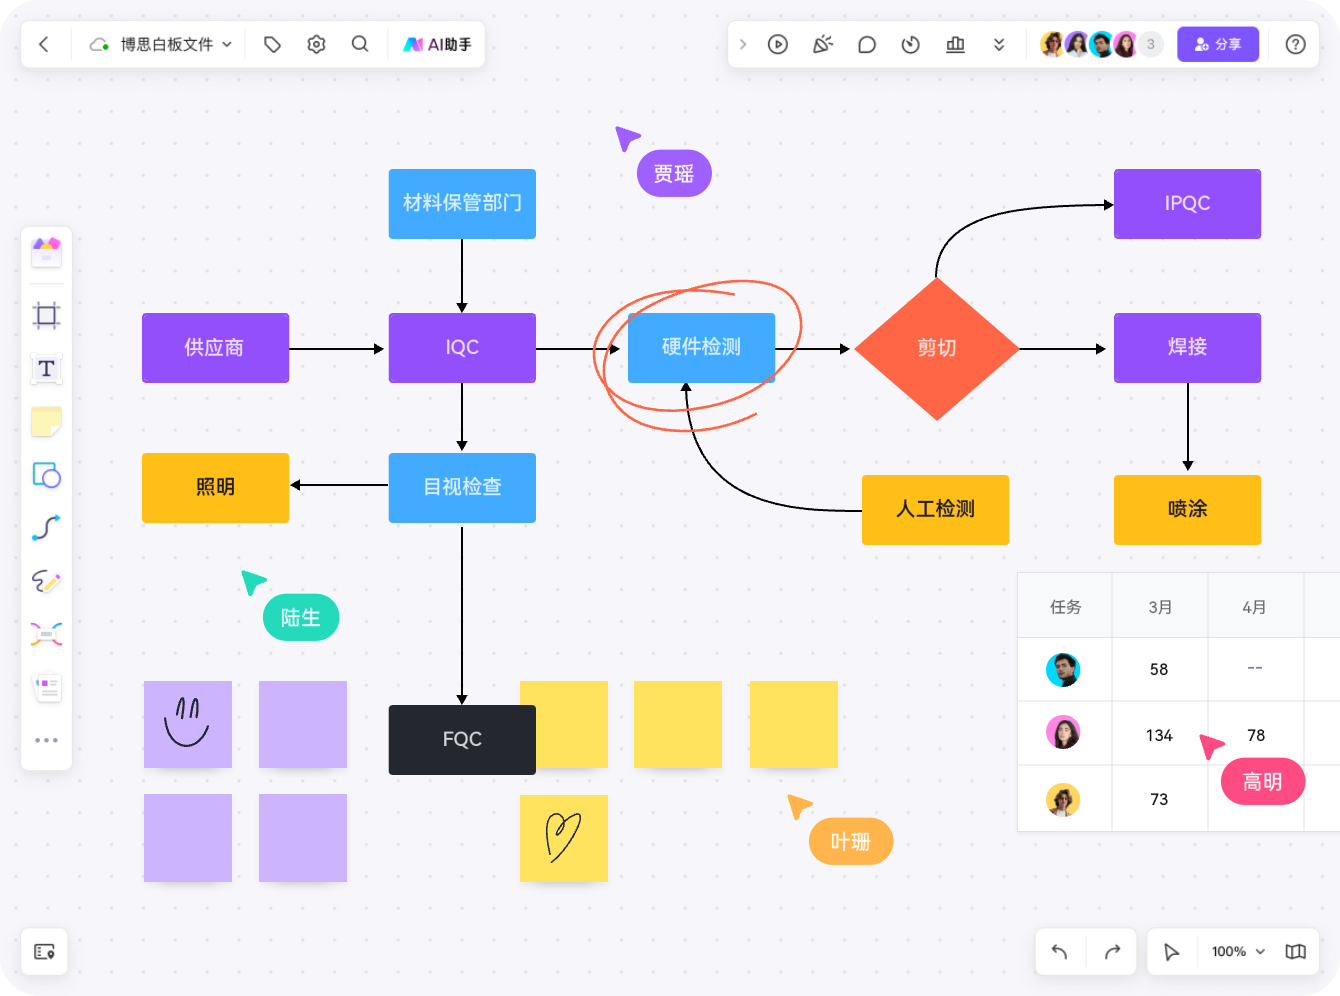Viewport: 1340px width, 996px height.
Task: Show more tools via three dots
Action: (46, 740)
